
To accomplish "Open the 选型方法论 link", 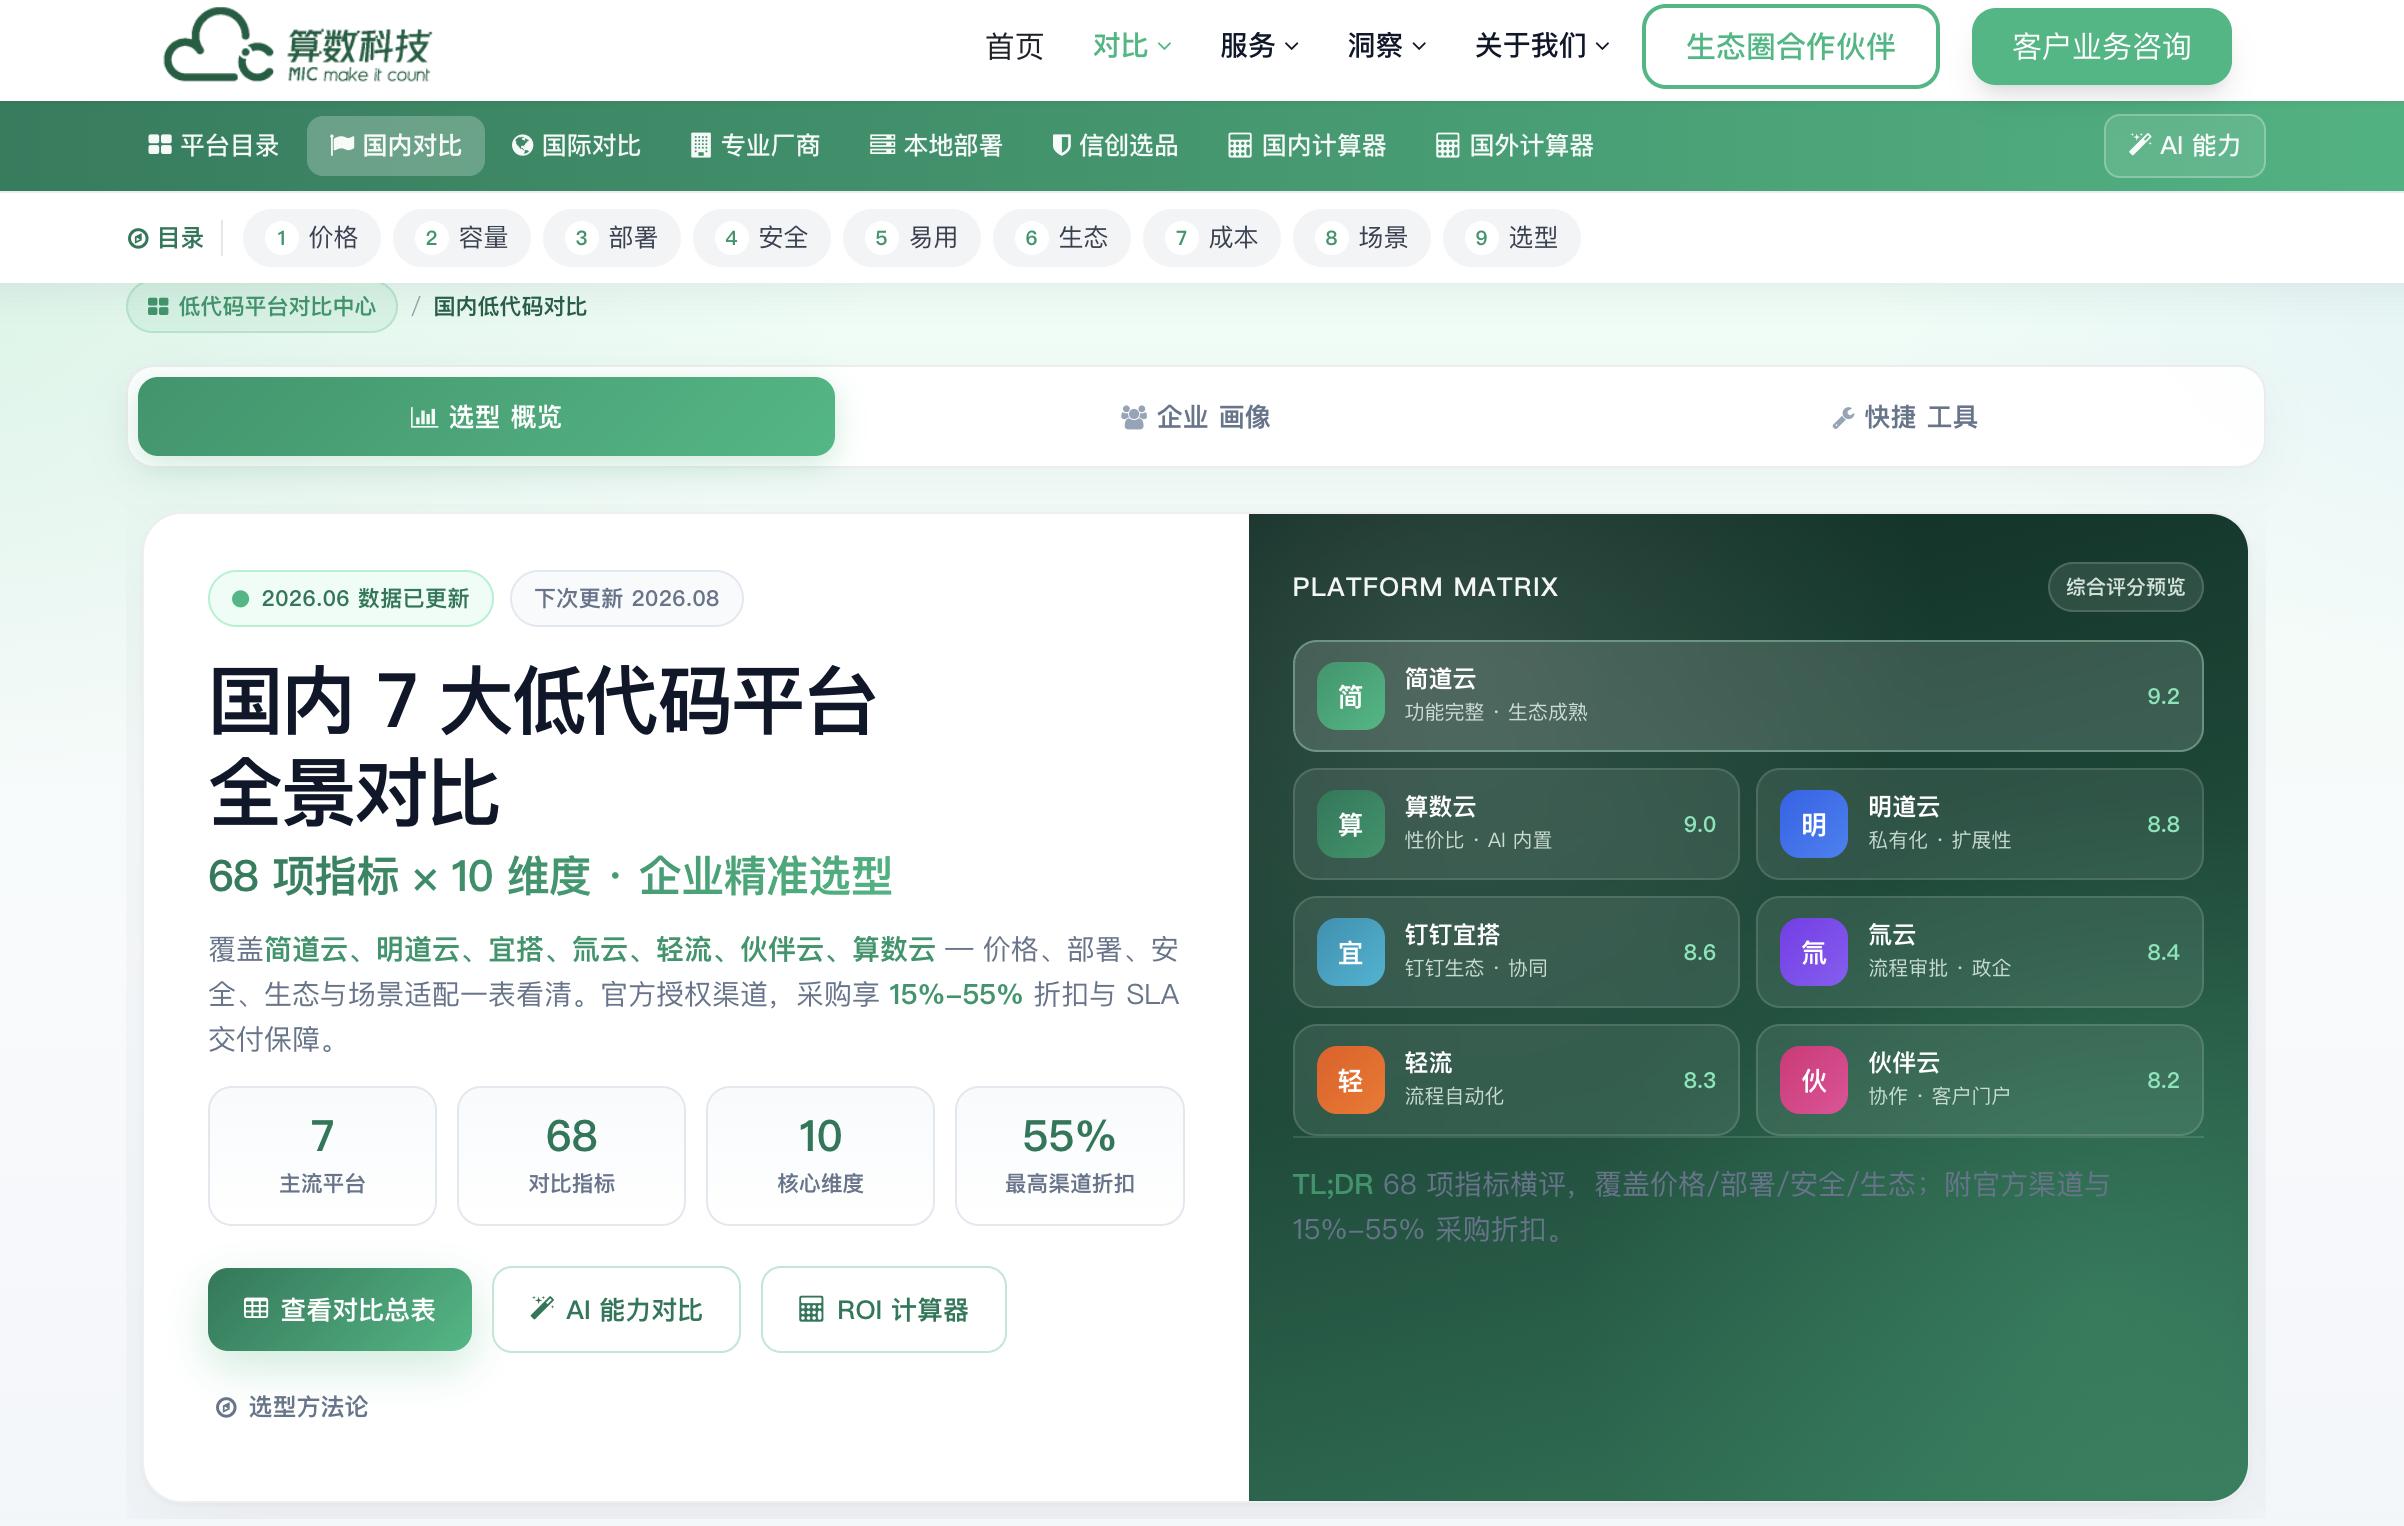I will [292, 1407].
